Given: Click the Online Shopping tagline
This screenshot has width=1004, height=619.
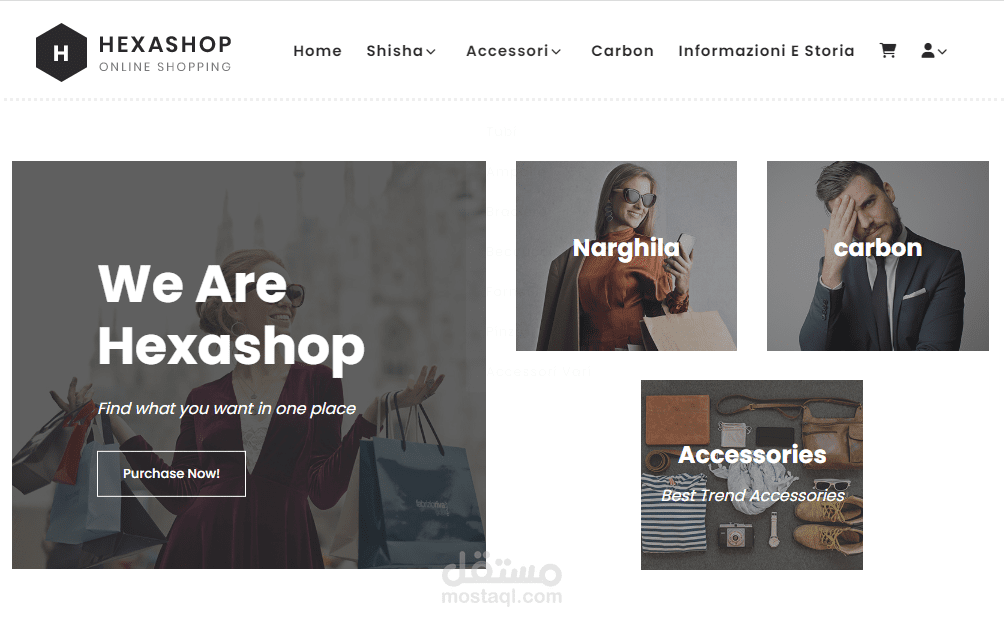Looking at the screenshot, I should click(x=165, y=67).
